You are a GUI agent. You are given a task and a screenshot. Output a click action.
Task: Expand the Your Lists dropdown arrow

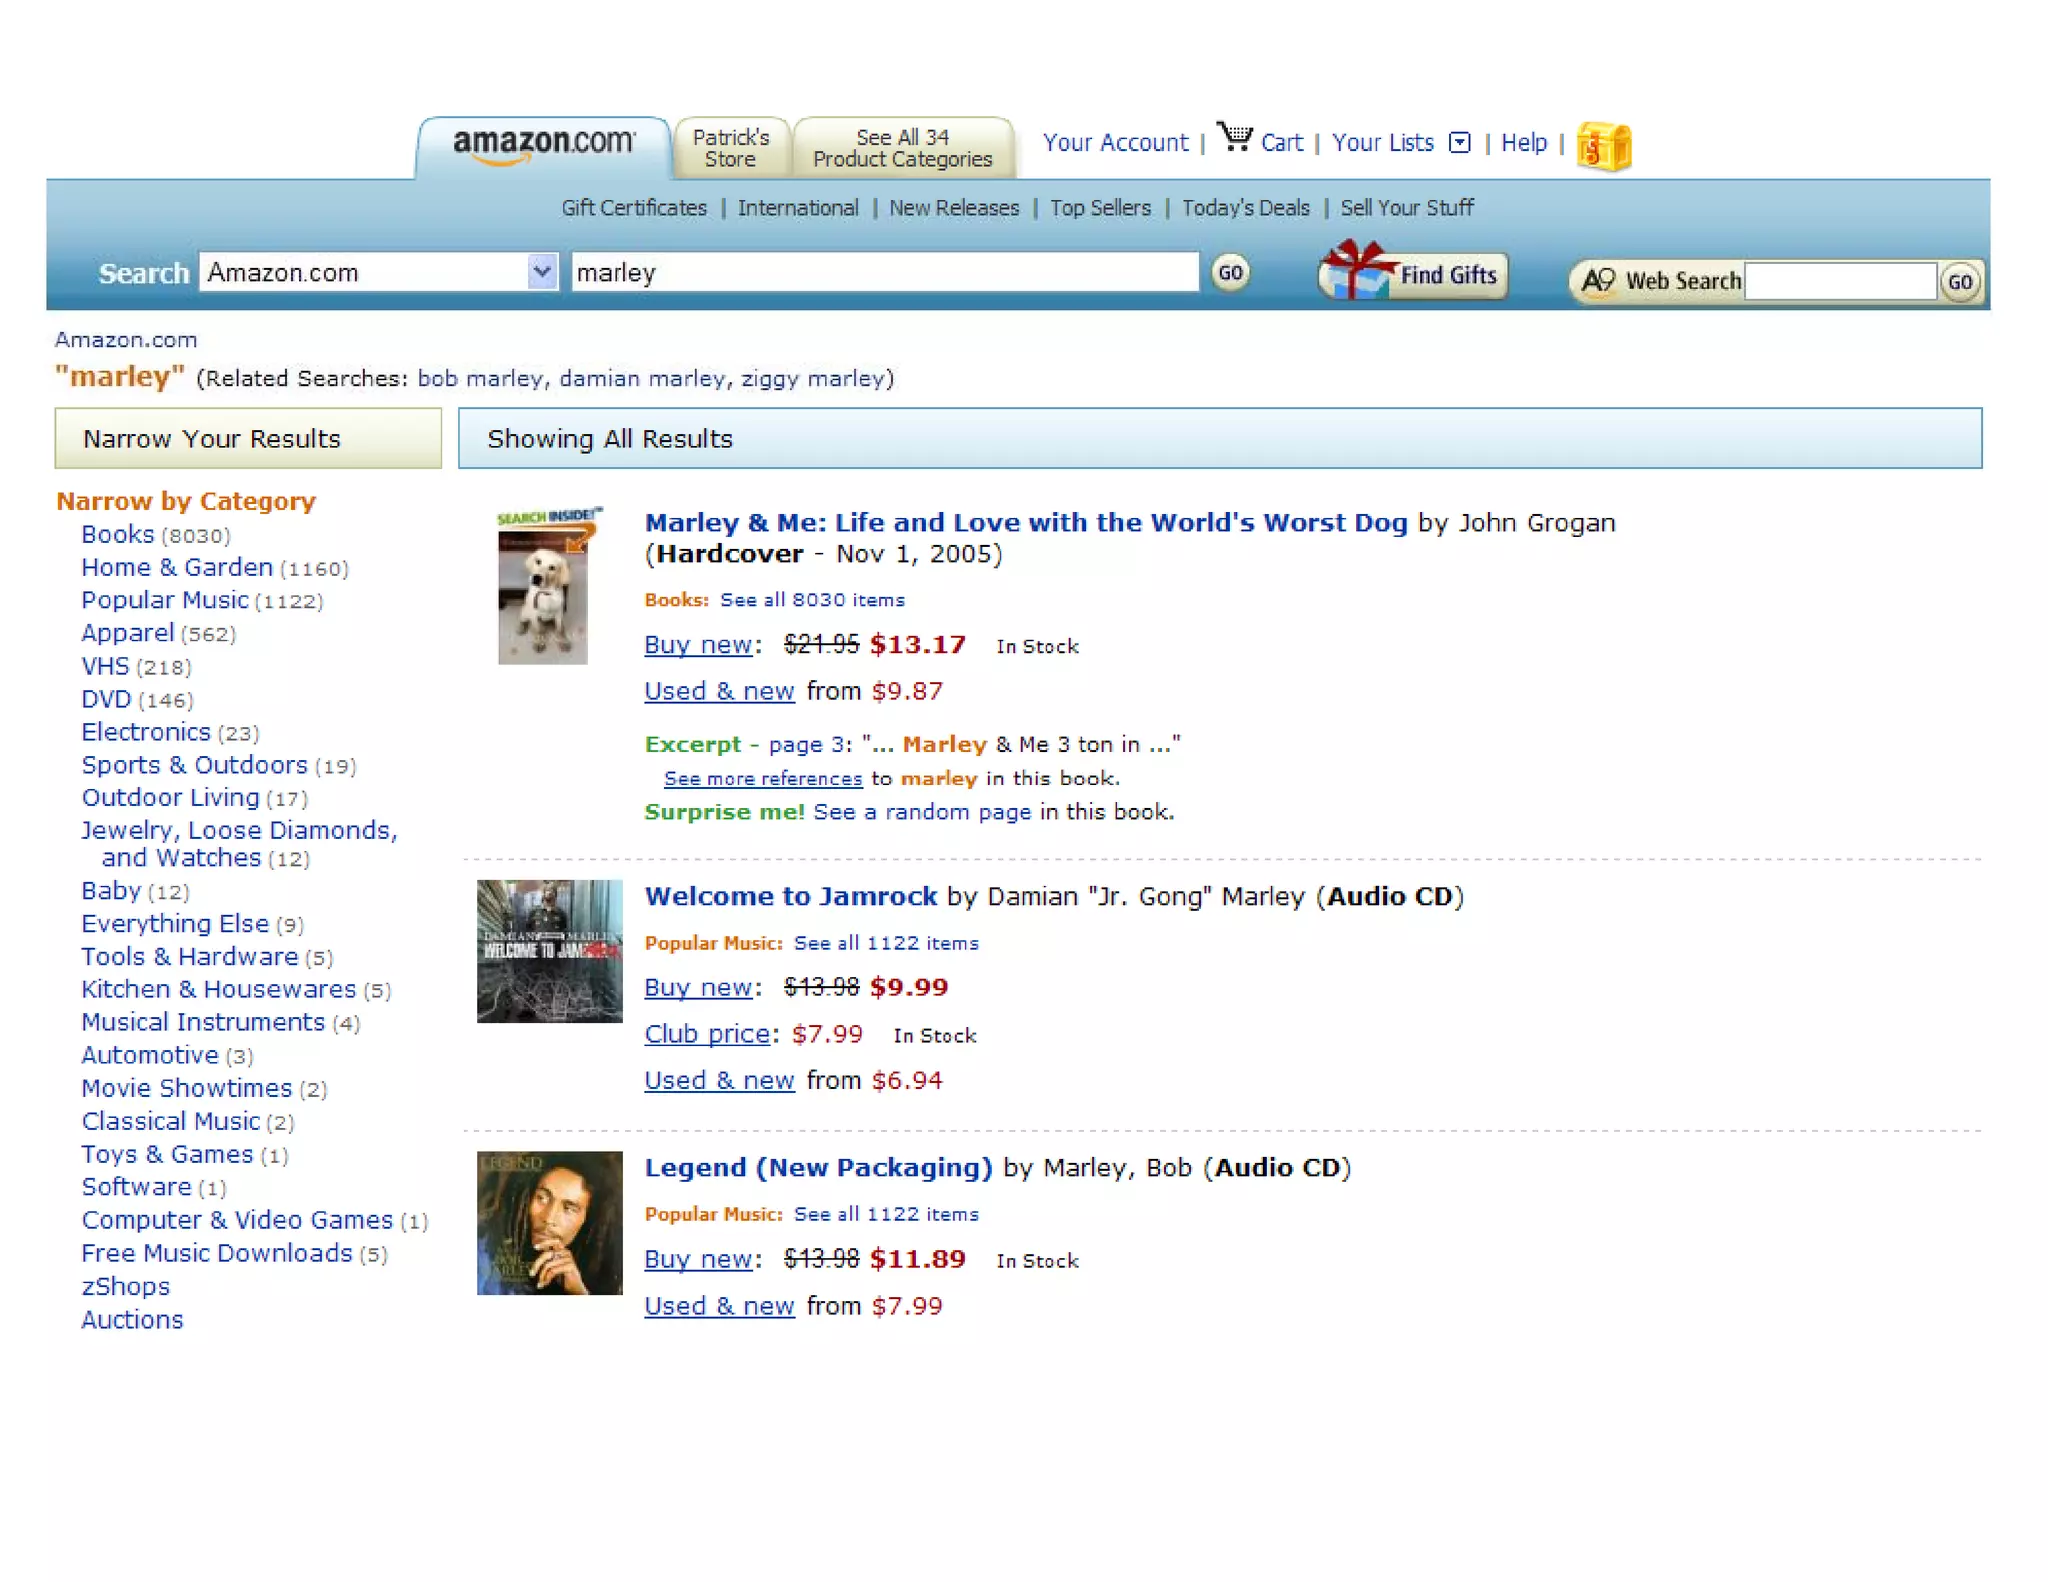(x=1460, y=143)
